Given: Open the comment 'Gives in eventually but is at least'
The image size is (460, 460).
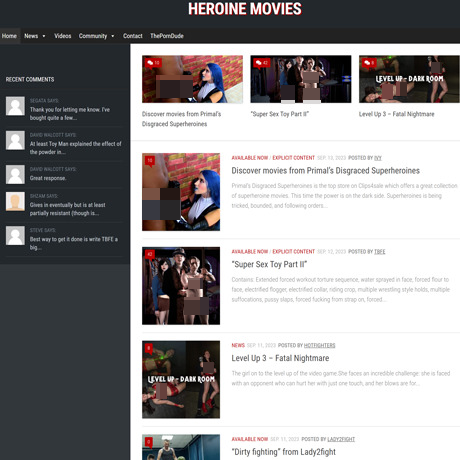Looking at the screenshot, I should (68, 209).
